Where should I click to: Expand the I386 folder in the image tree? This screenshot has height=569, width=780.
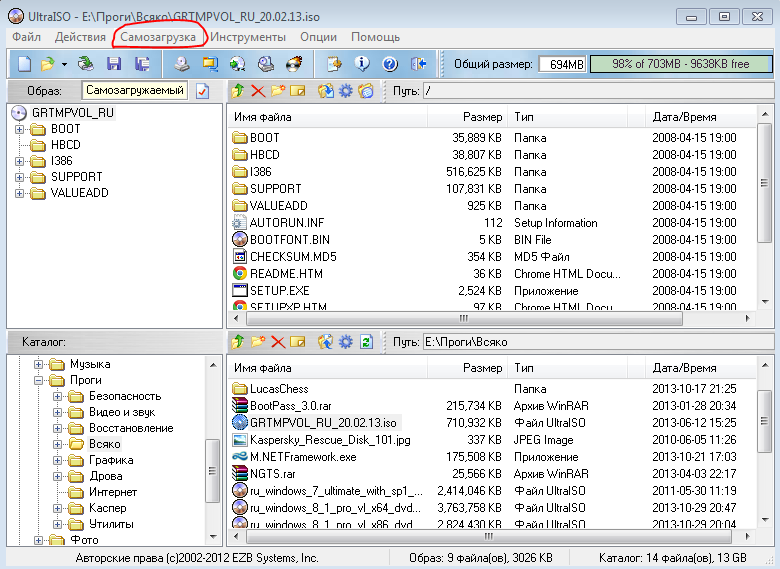(x=19, y=161)
